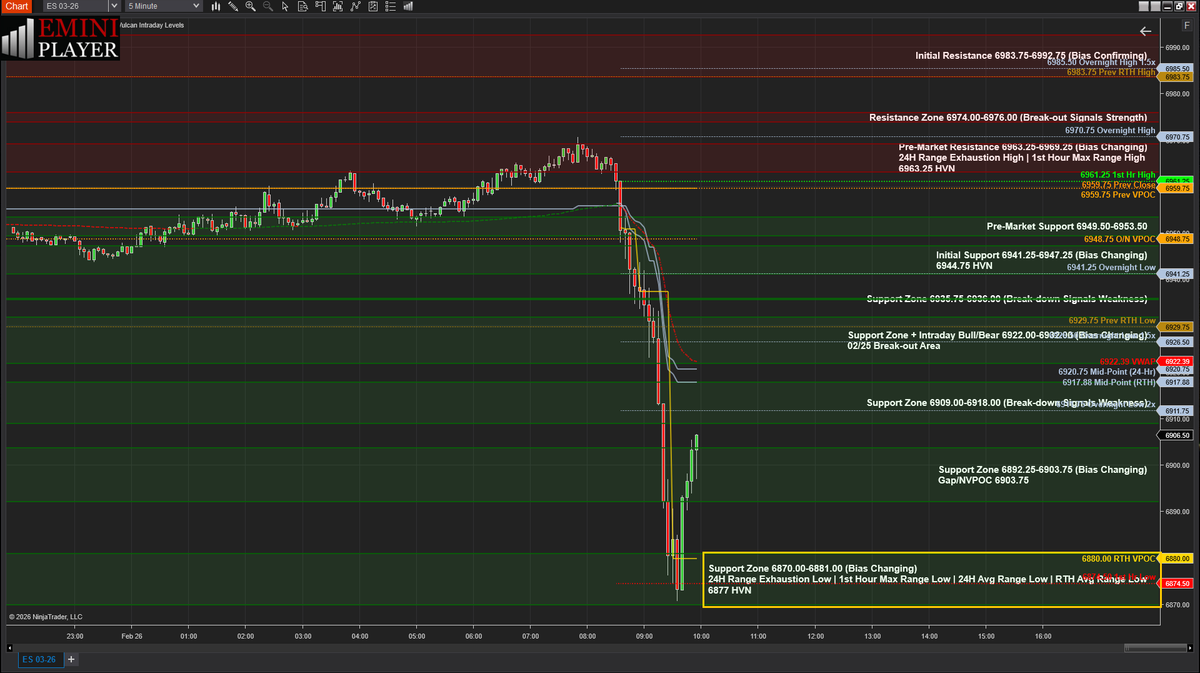Click the 10:00 label on time axis
This screenshot has width=1200, height=673.
pyautogui.click(x=701, y=635)
